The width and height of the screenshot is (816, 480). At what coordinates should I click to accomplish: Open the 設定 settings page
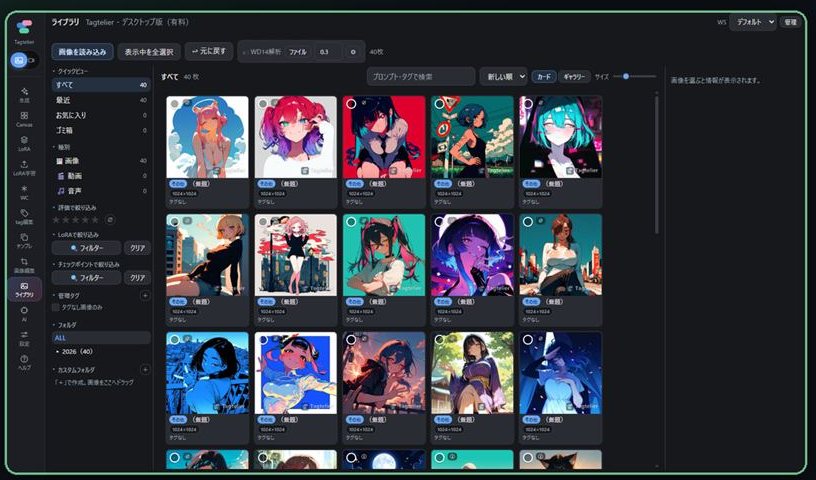24,338
